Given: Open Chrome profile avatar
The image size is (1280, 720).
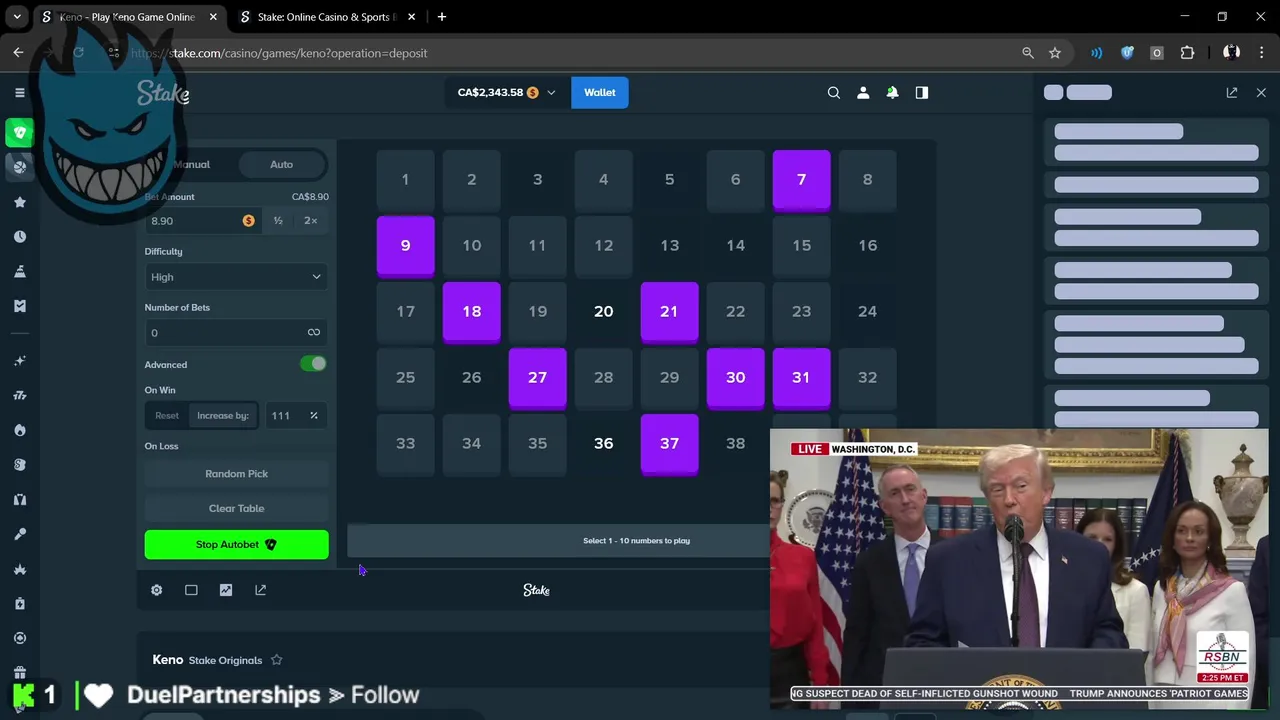Looking at the screenshot, I should (1232, 53).
